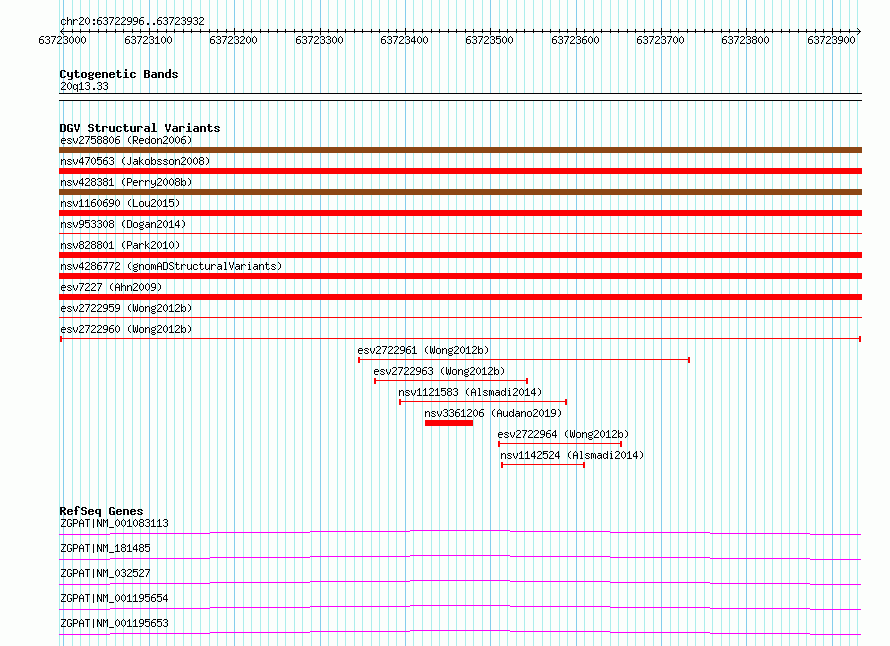
Task: Click ruler position 63723700
Action: click(660, 40)
